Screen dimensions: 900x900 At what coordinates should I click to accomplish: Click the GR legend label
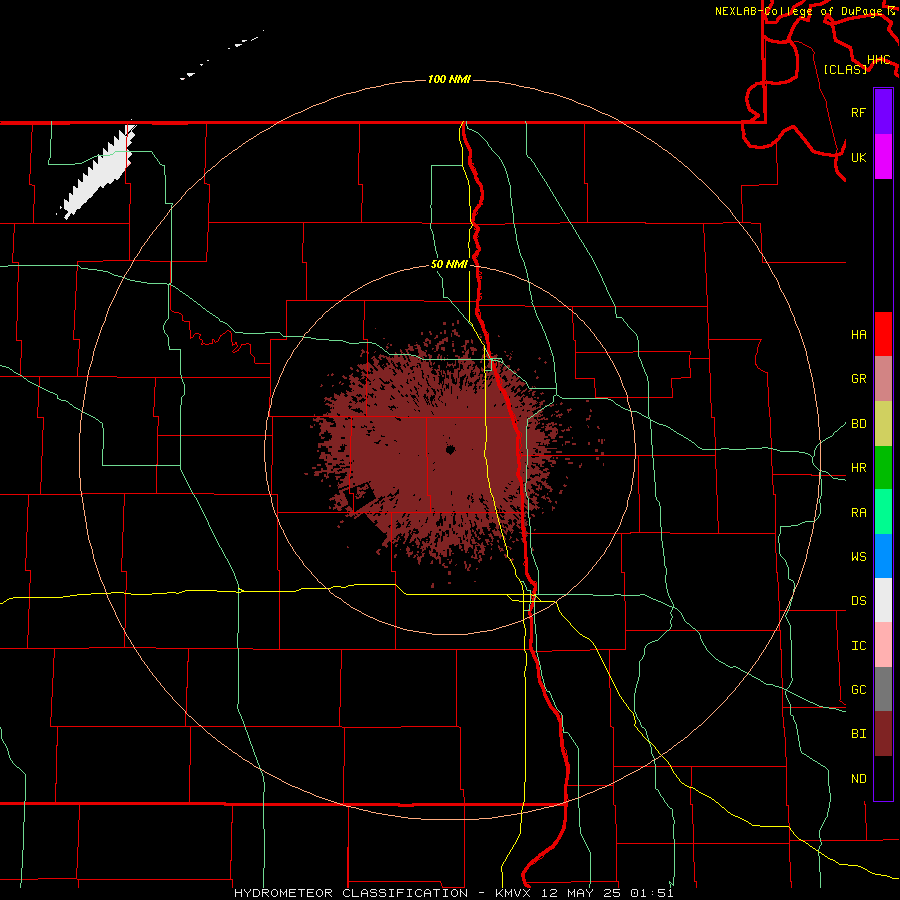point(858,379)
